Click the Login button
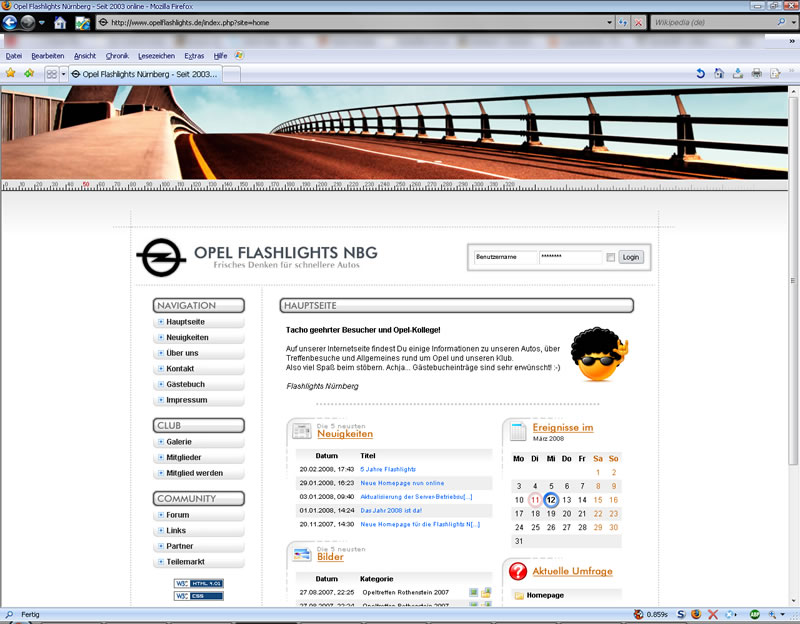Viewport: 800px width, 624px height. coord(631,257)
